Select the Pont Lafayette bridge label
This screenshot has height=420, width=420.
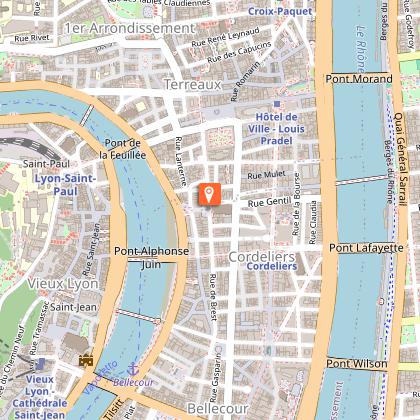click(366, 248)
